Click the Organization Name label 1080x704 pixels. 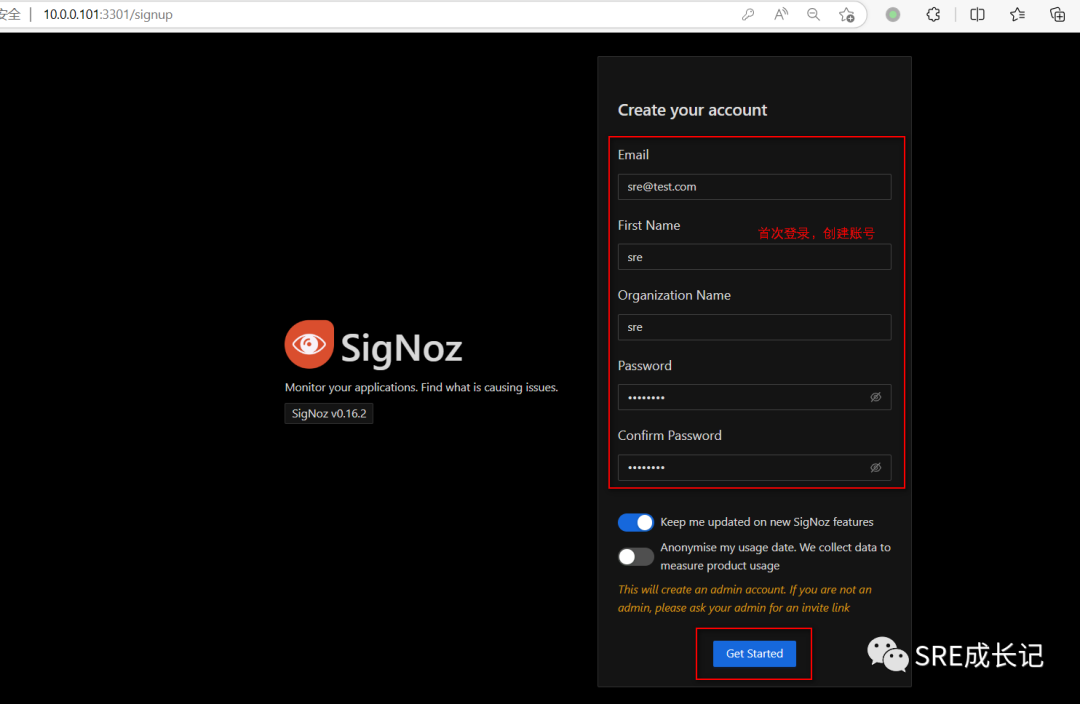pyautogui.click(x=674, y=295)
